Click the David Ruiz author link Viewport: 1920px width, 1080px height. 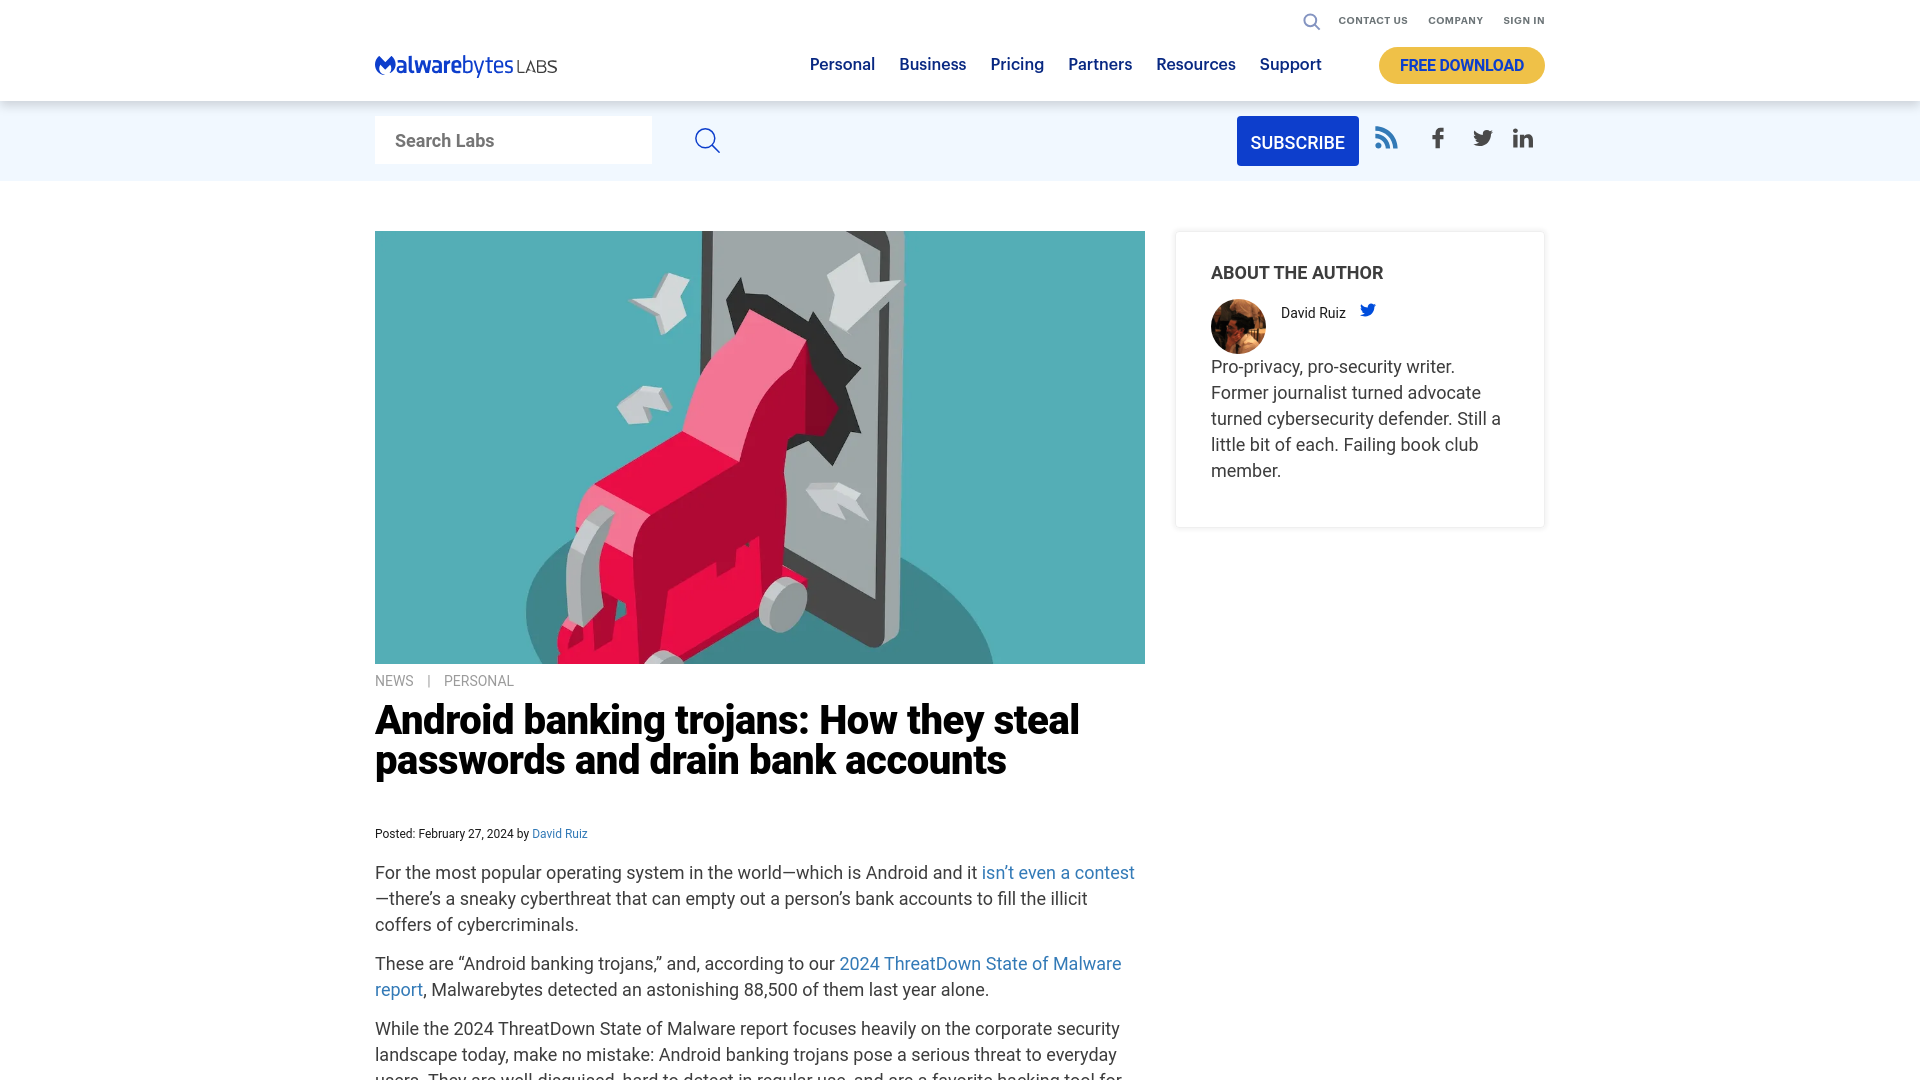(x=559, y=833)
